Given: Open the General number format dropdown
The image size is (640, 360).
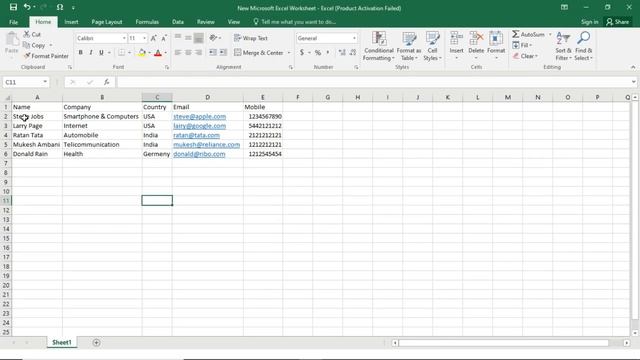Looking at the screenshot, I should (354, 38).
